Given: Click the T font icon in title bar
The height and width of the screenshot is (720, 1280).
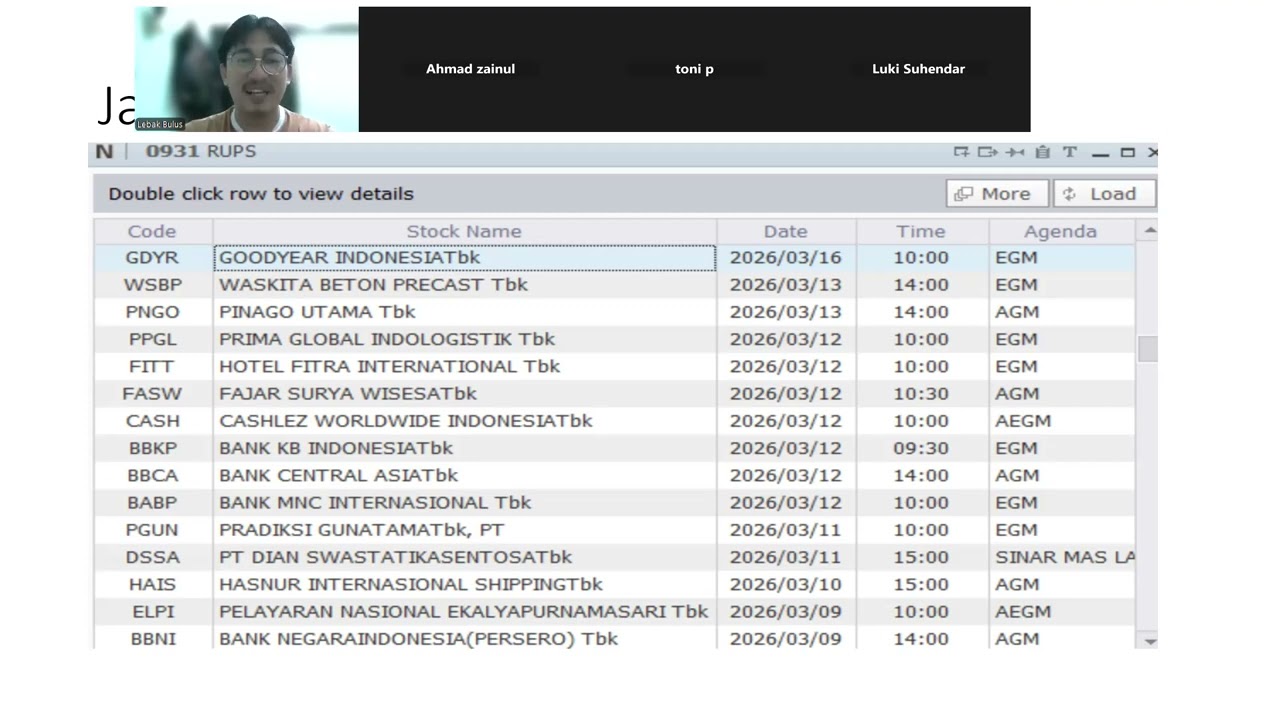Looking at the screenshot, I should [x=1069, y=152].
